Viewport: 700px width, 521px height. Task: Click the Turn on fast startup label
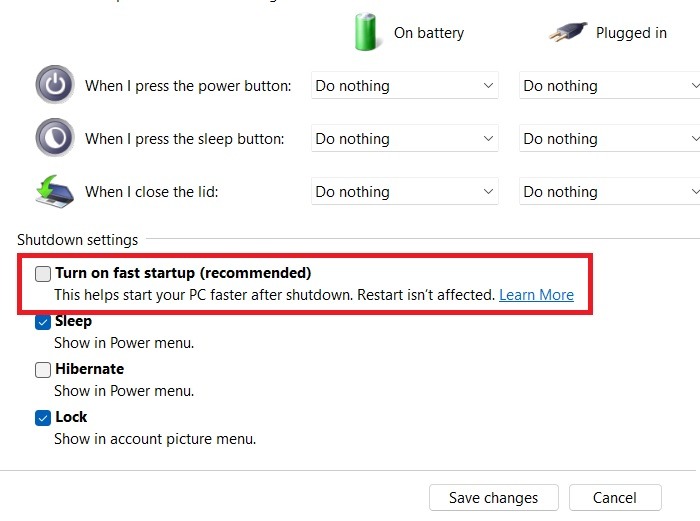pyautogui.click(x=183, y=273)
